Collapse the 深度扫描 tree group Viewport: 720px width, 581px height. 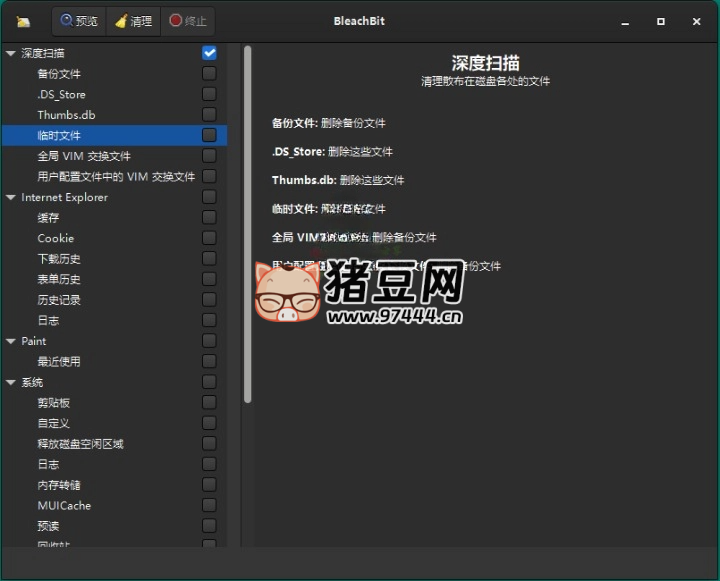10,53
